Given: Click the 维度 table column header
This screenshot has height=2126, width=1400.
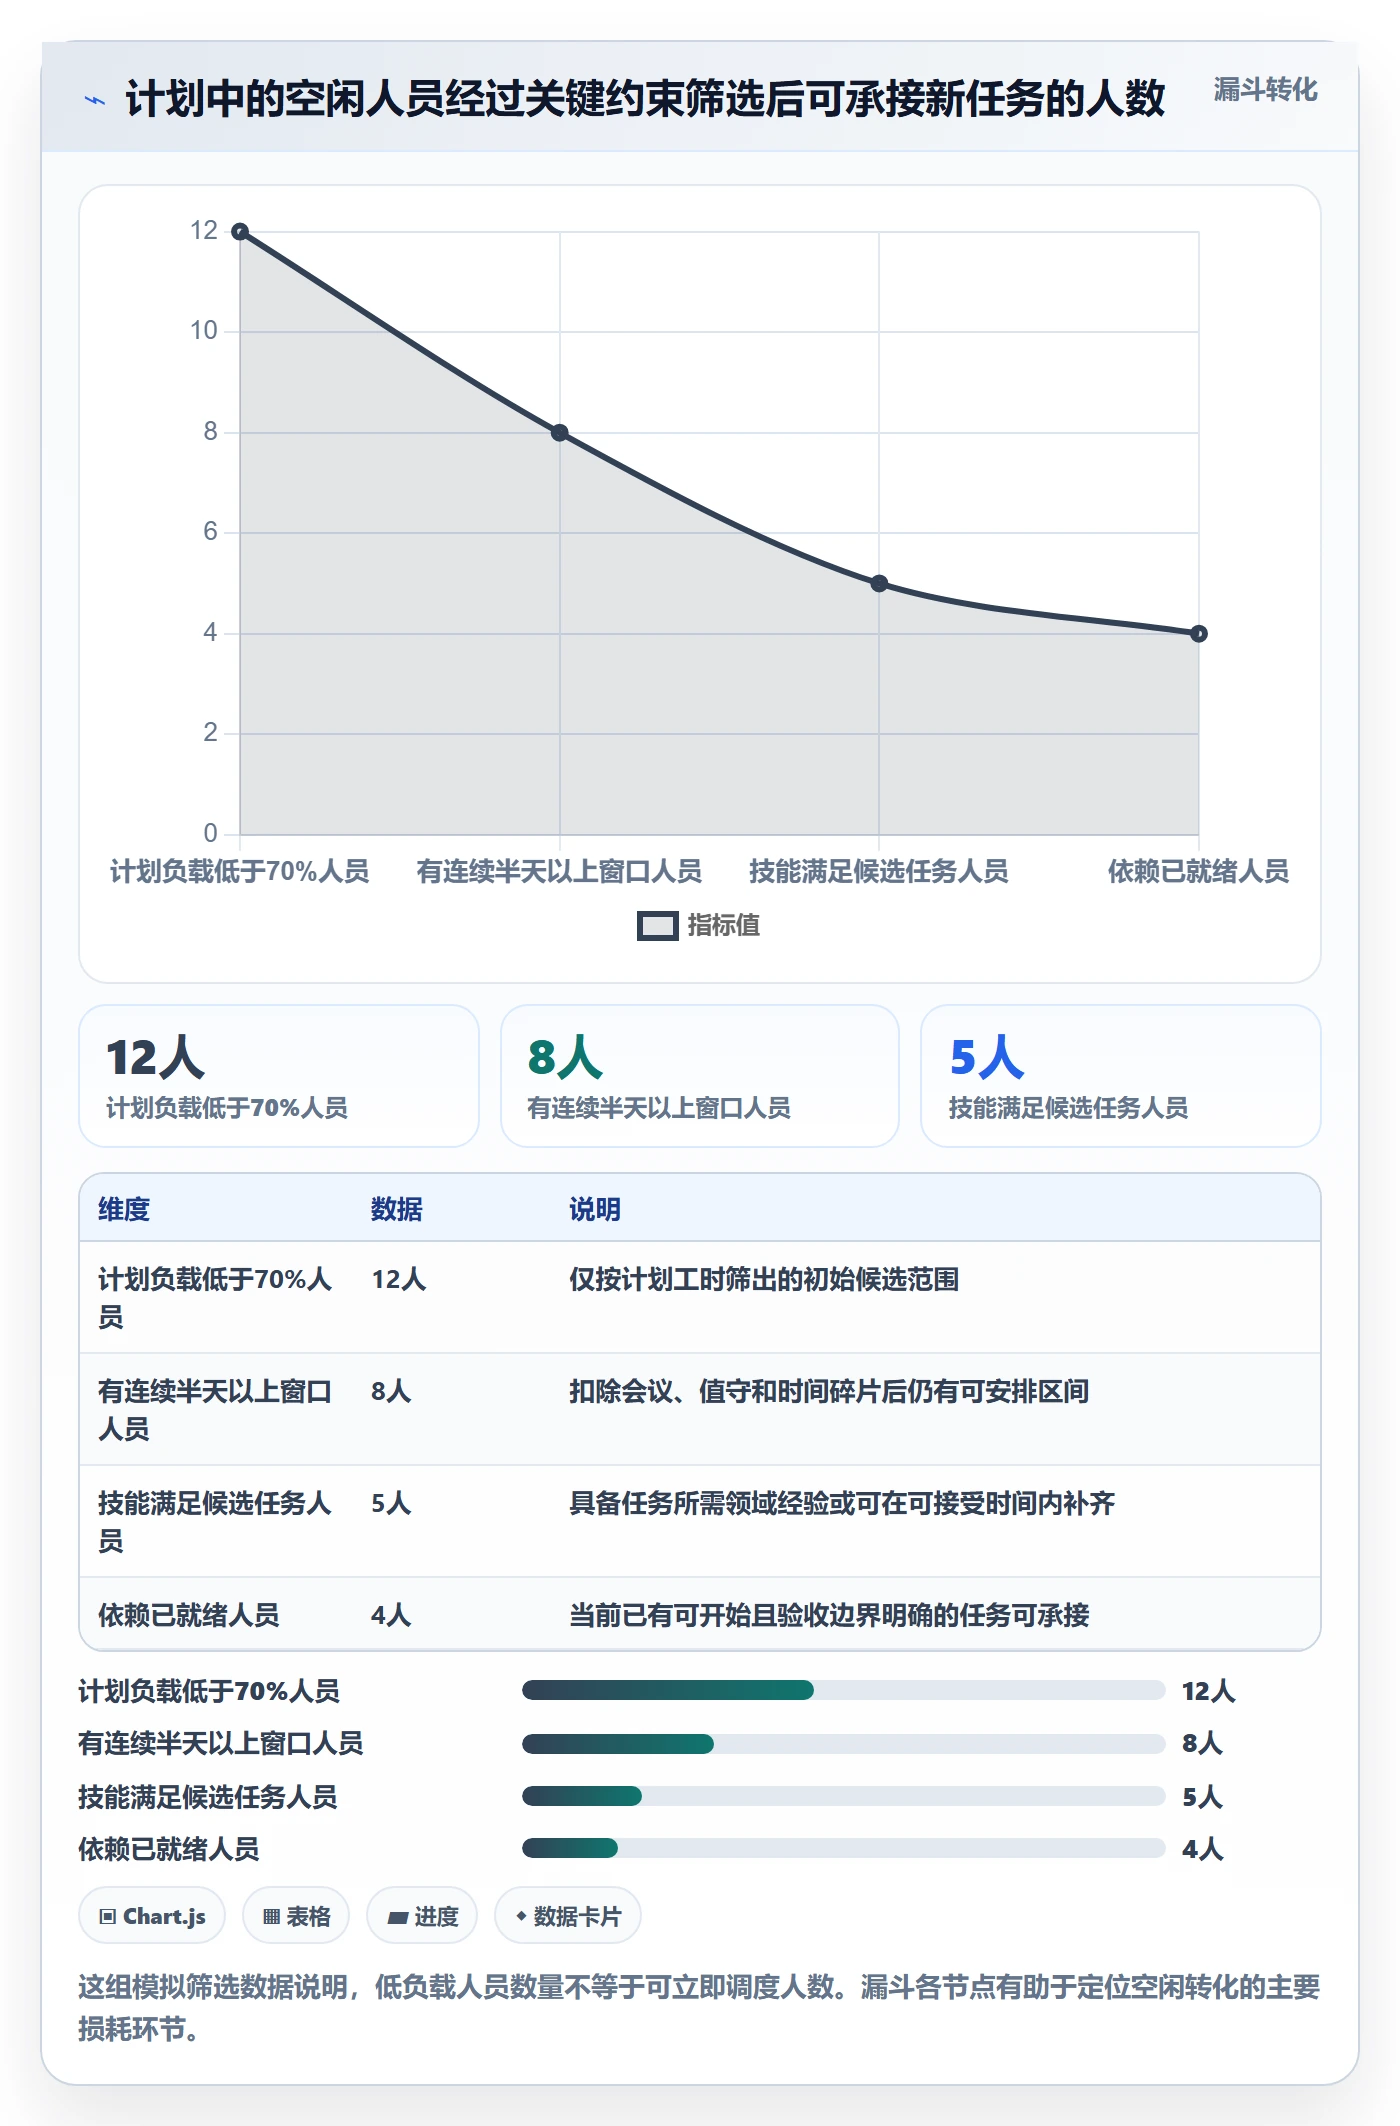Looking at the screenshot, I should point(124,1210).
